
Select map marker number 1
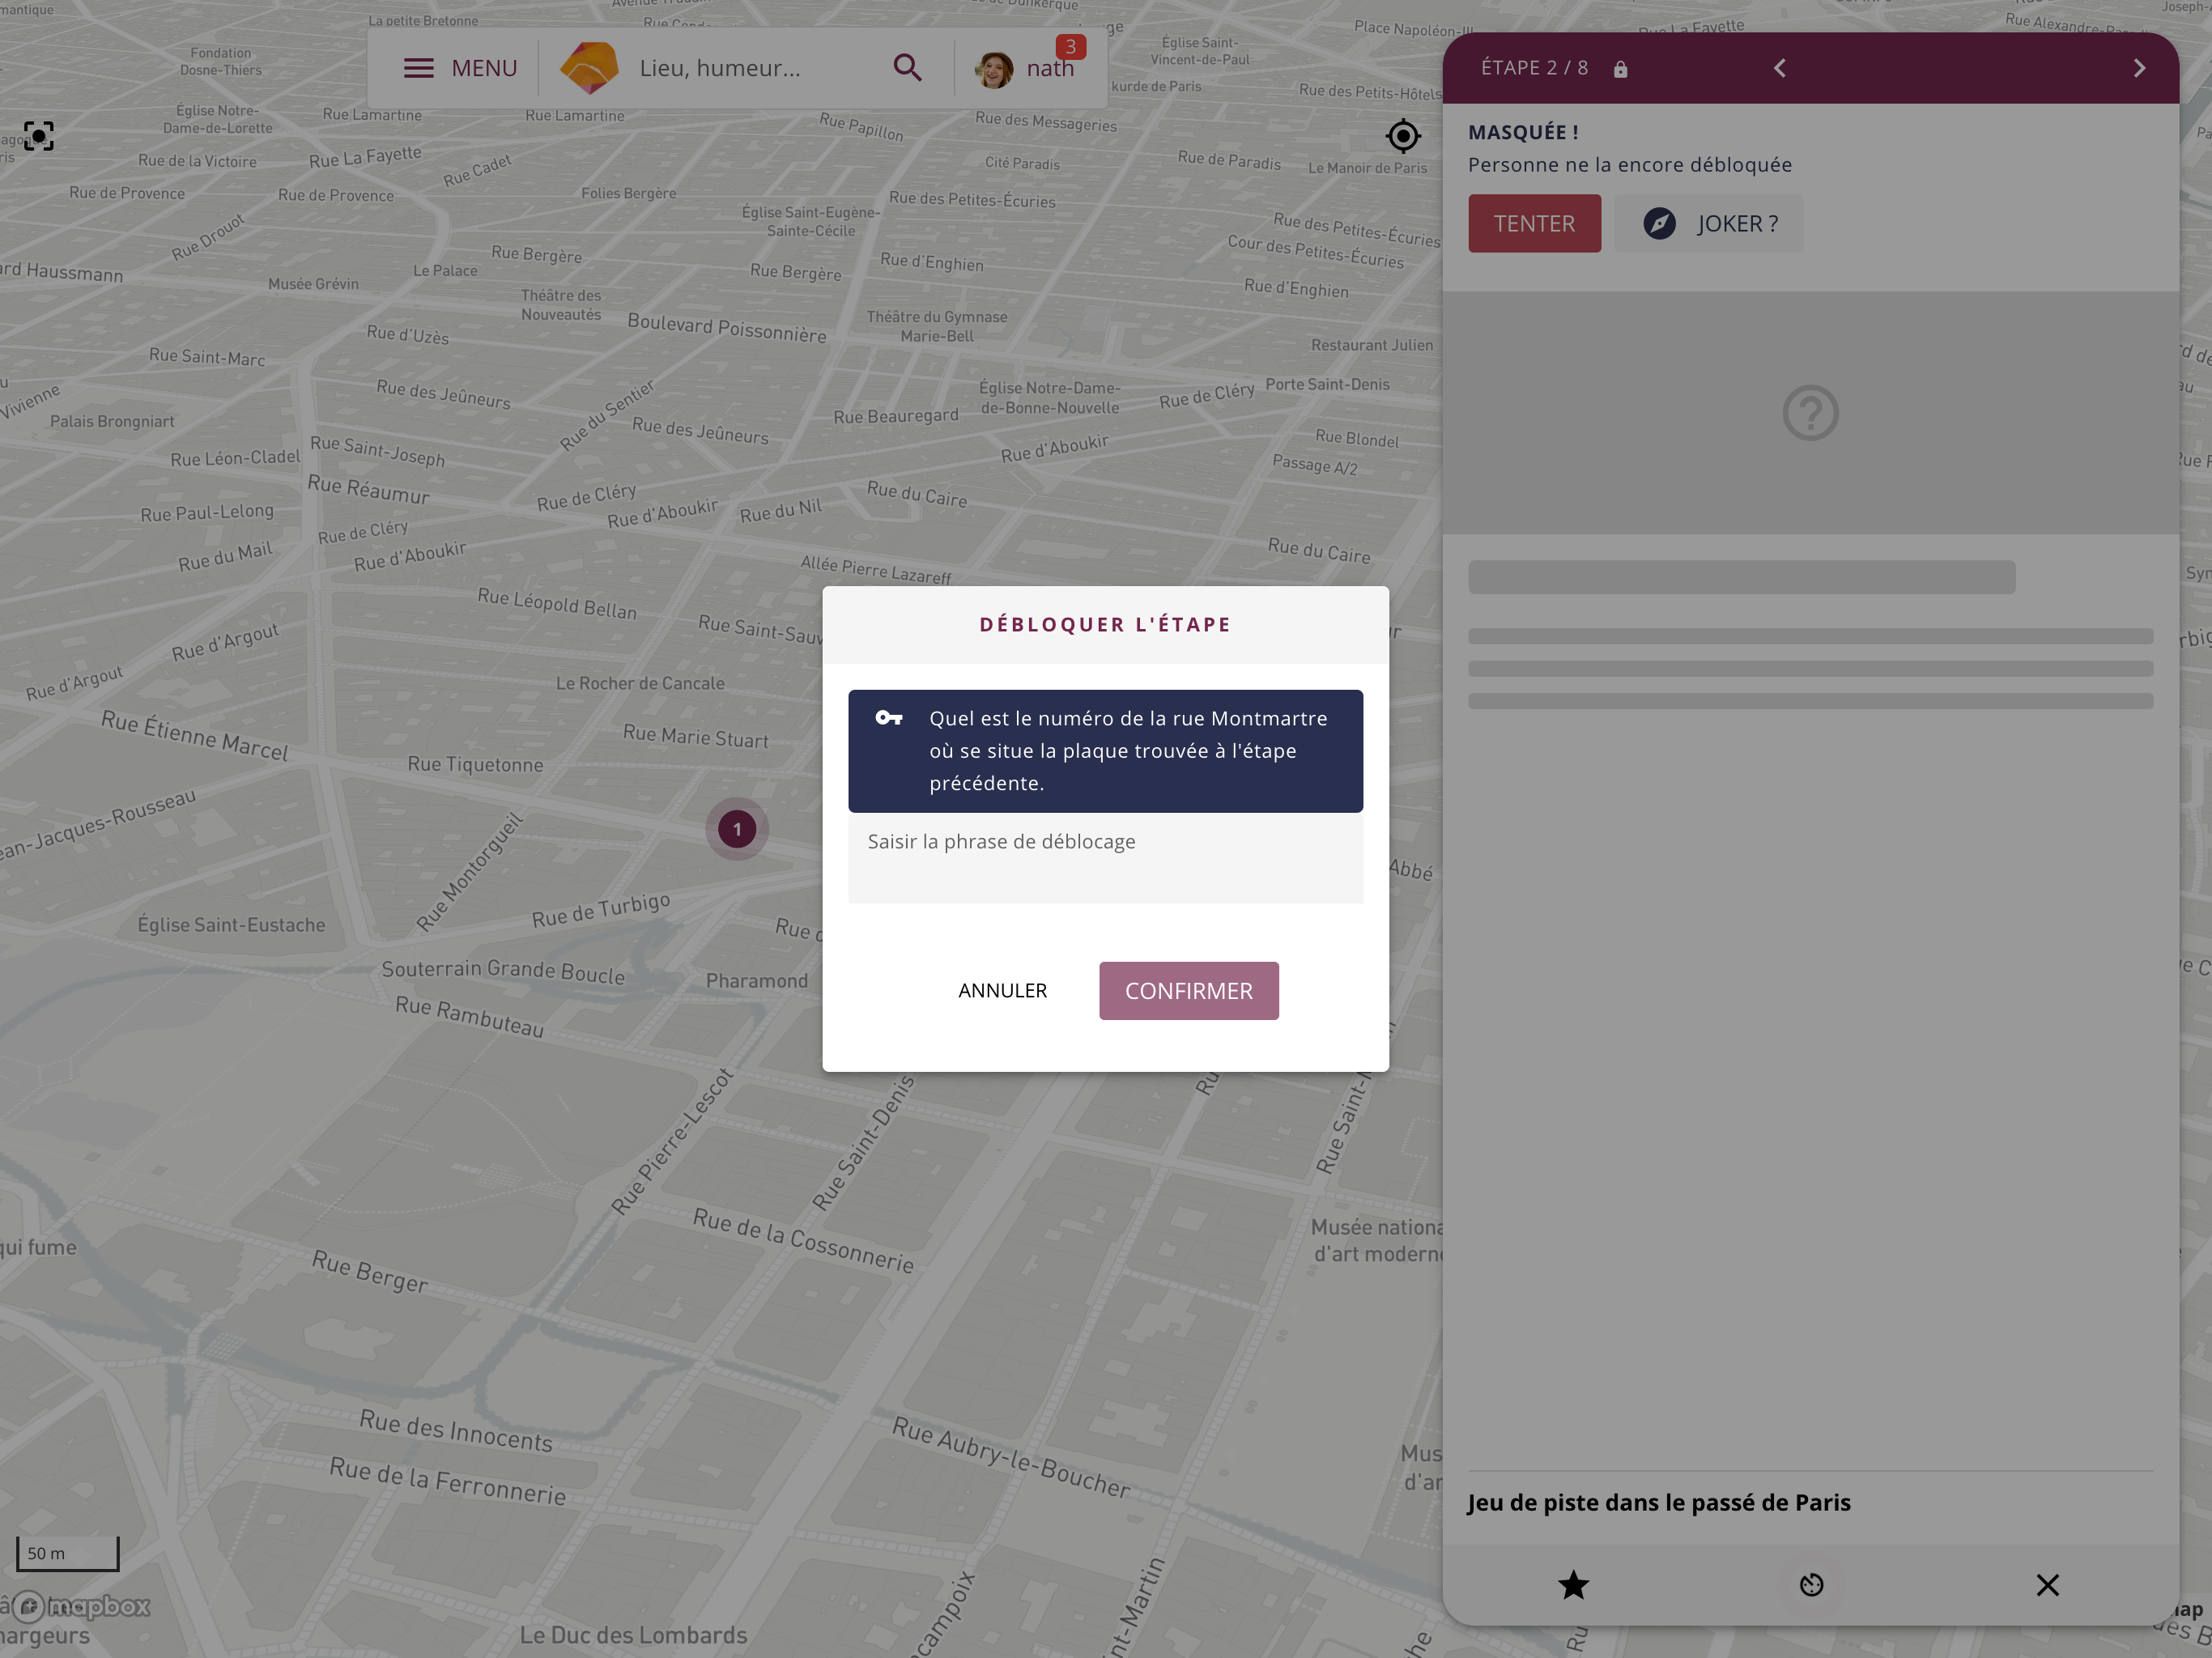point(737,829)
